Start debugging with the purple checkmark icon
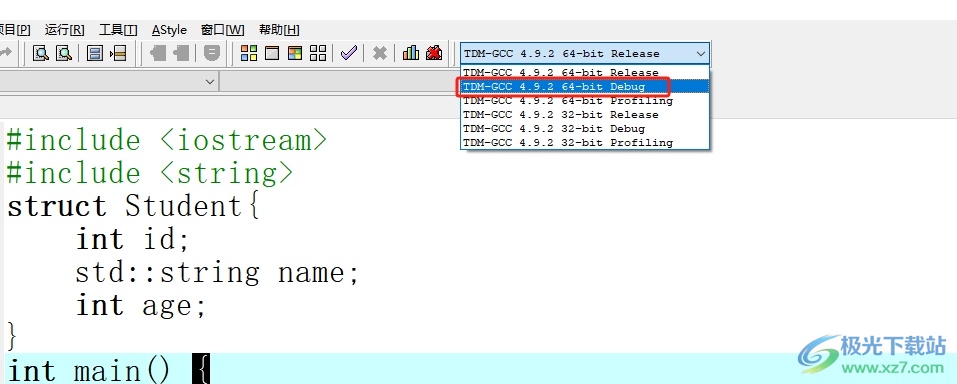This screenshot has height=384, width=957. point(348,53)
